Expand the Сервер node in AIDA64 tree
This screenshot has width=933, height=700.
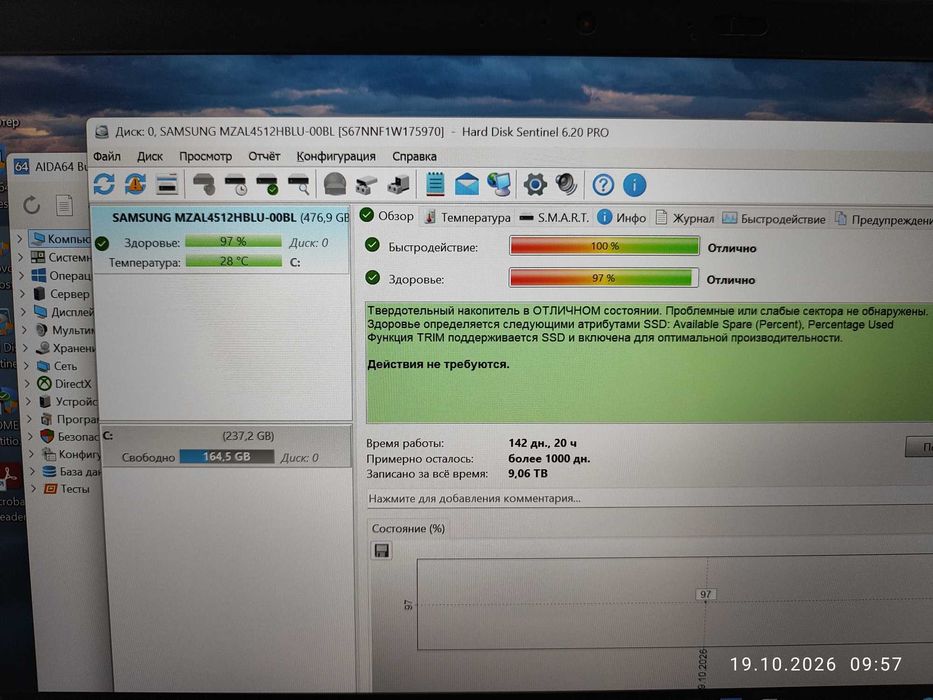point(23,293)
